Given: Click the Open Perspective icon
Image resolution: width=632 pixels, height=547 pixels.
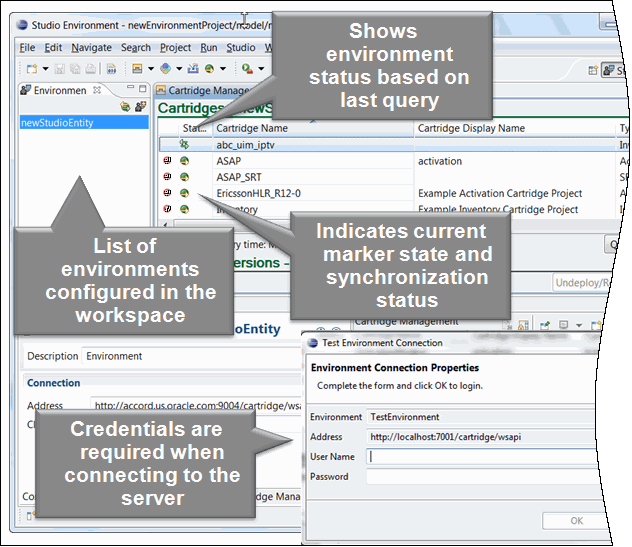Looking at the screenshot, I should coord(592,71).
